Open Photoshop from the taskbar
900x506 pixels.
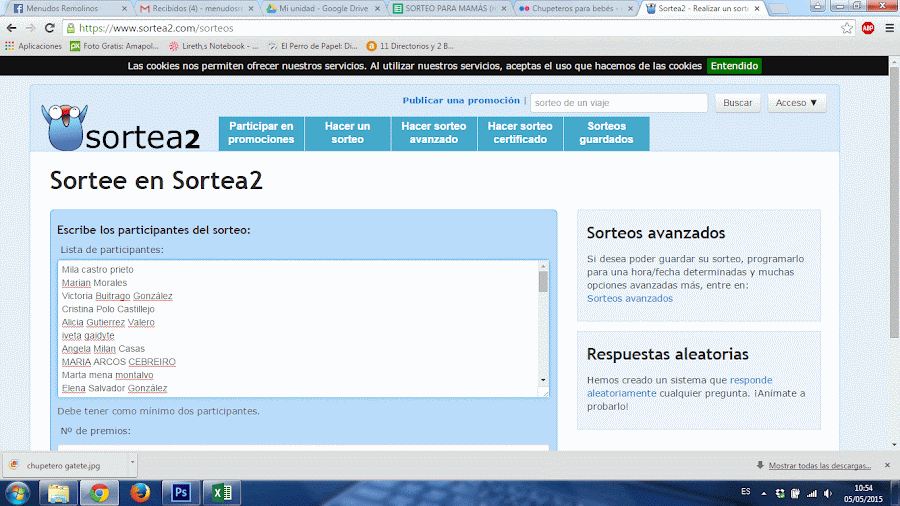click(181, 493)
